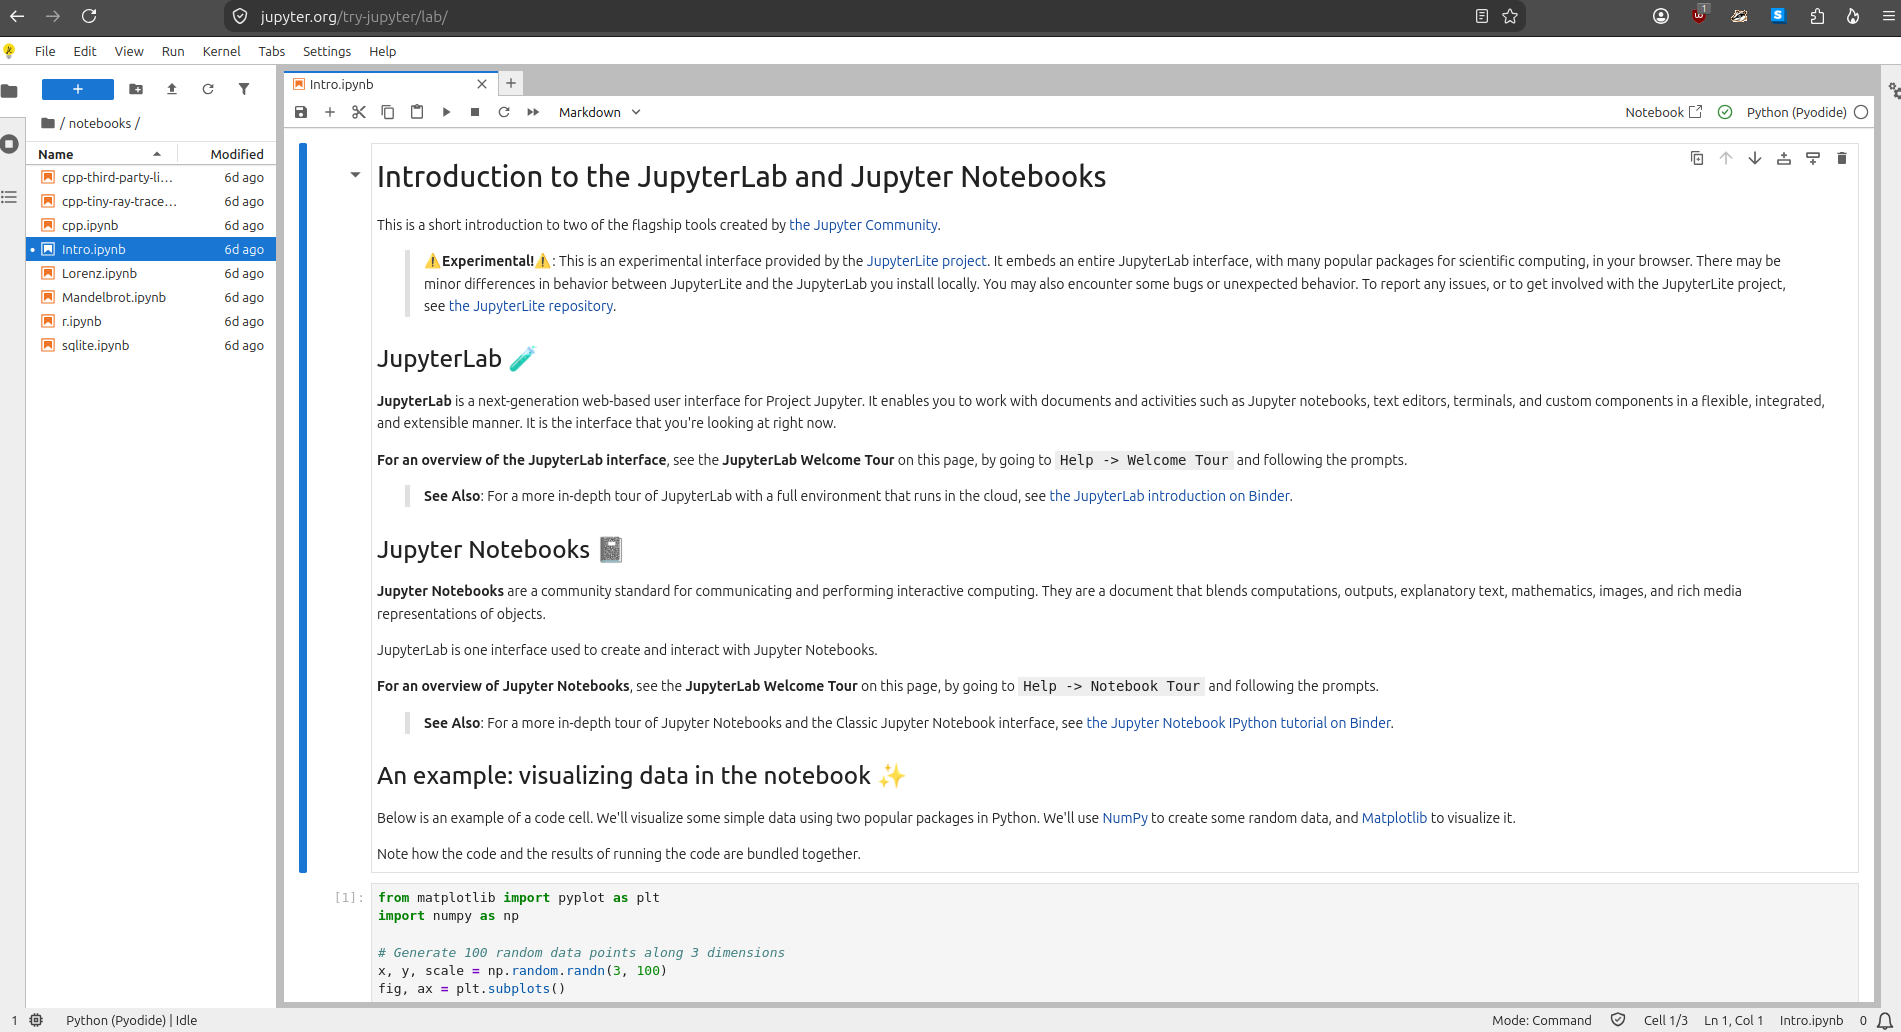Open the Matplotlib link
The height and width of the screenshot is (1032, 1901).
(1394, 818)
